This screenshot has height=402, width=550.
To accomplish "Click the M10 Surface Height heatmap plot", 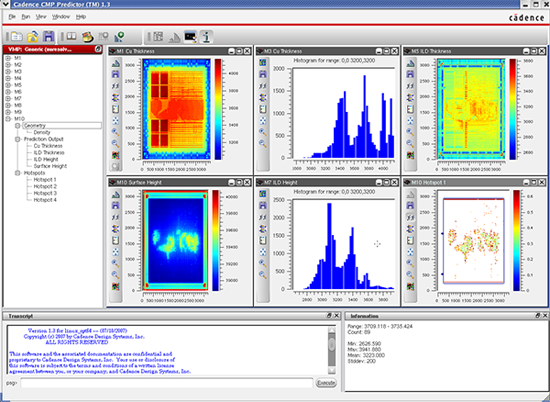I will tap(175, 241).
